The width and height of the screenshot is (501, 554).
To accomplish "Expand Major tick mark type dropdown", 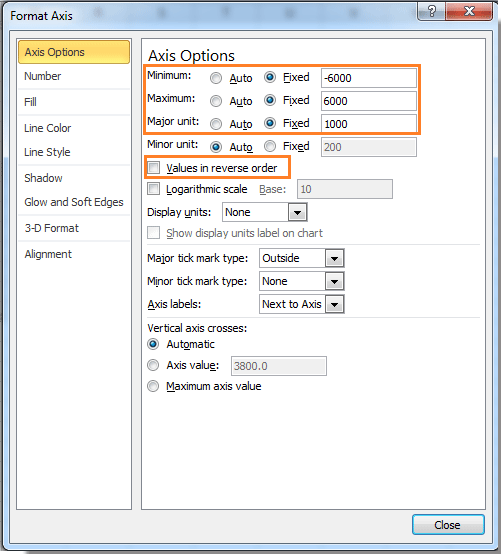I will click(x=335, y=258).
